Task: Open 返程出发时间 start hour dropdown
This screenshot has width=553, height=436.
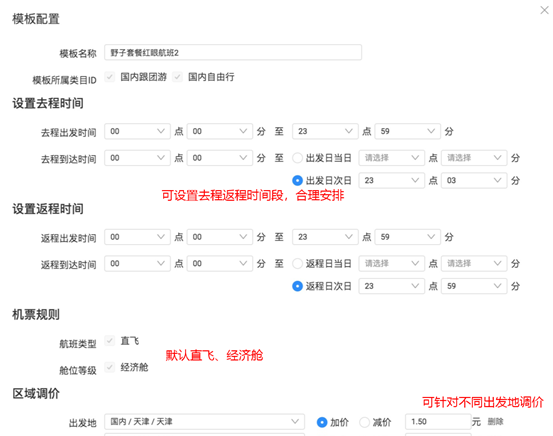Action: 137,237
